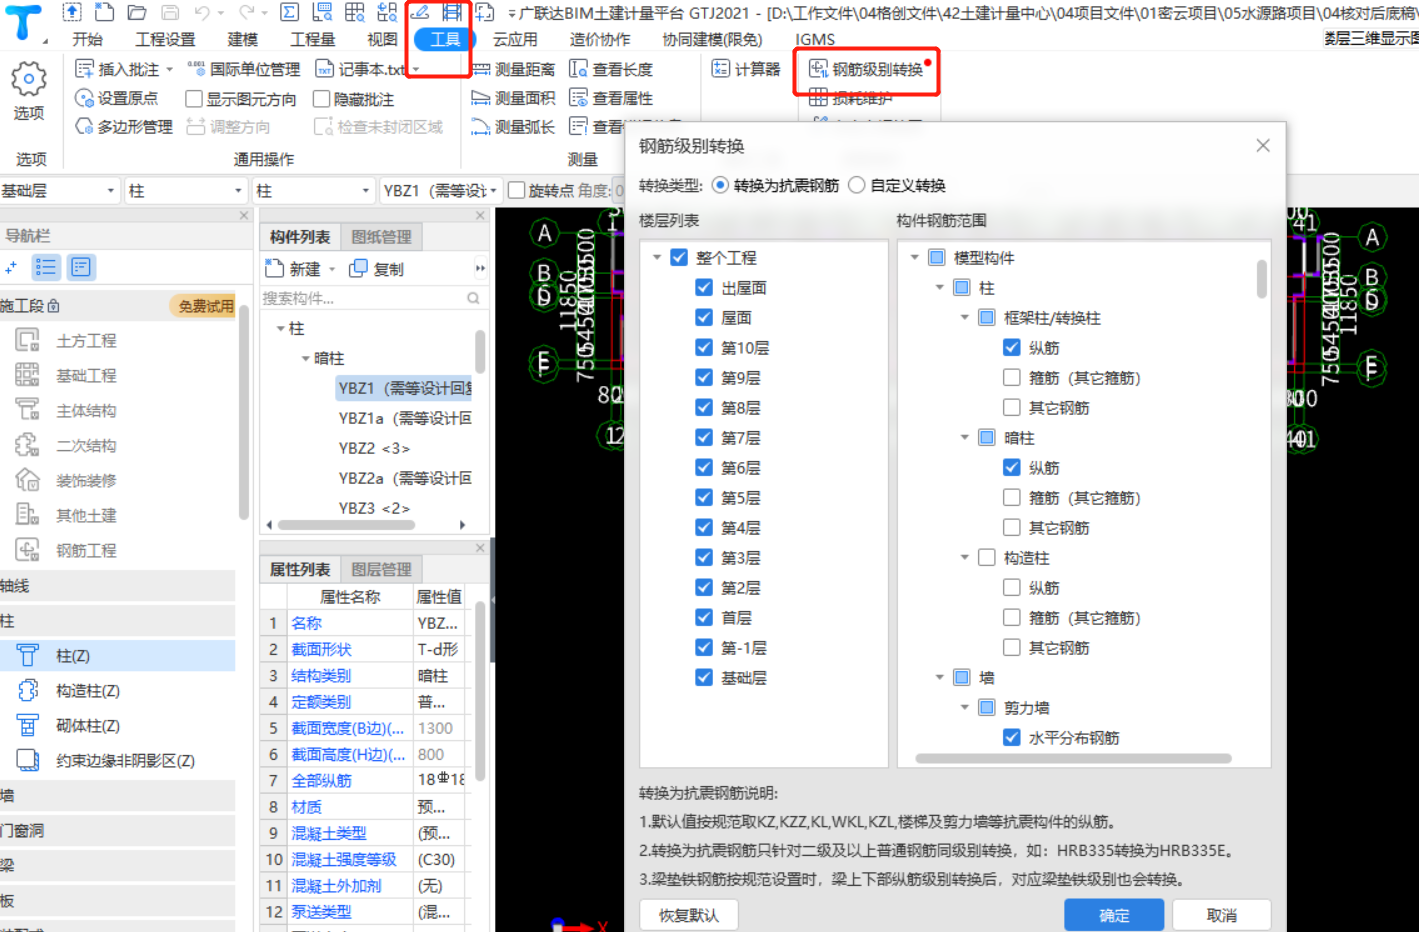1419x932 pixels.
Task: Open the 建模 ribbon tab
Action: click(242, 39)
